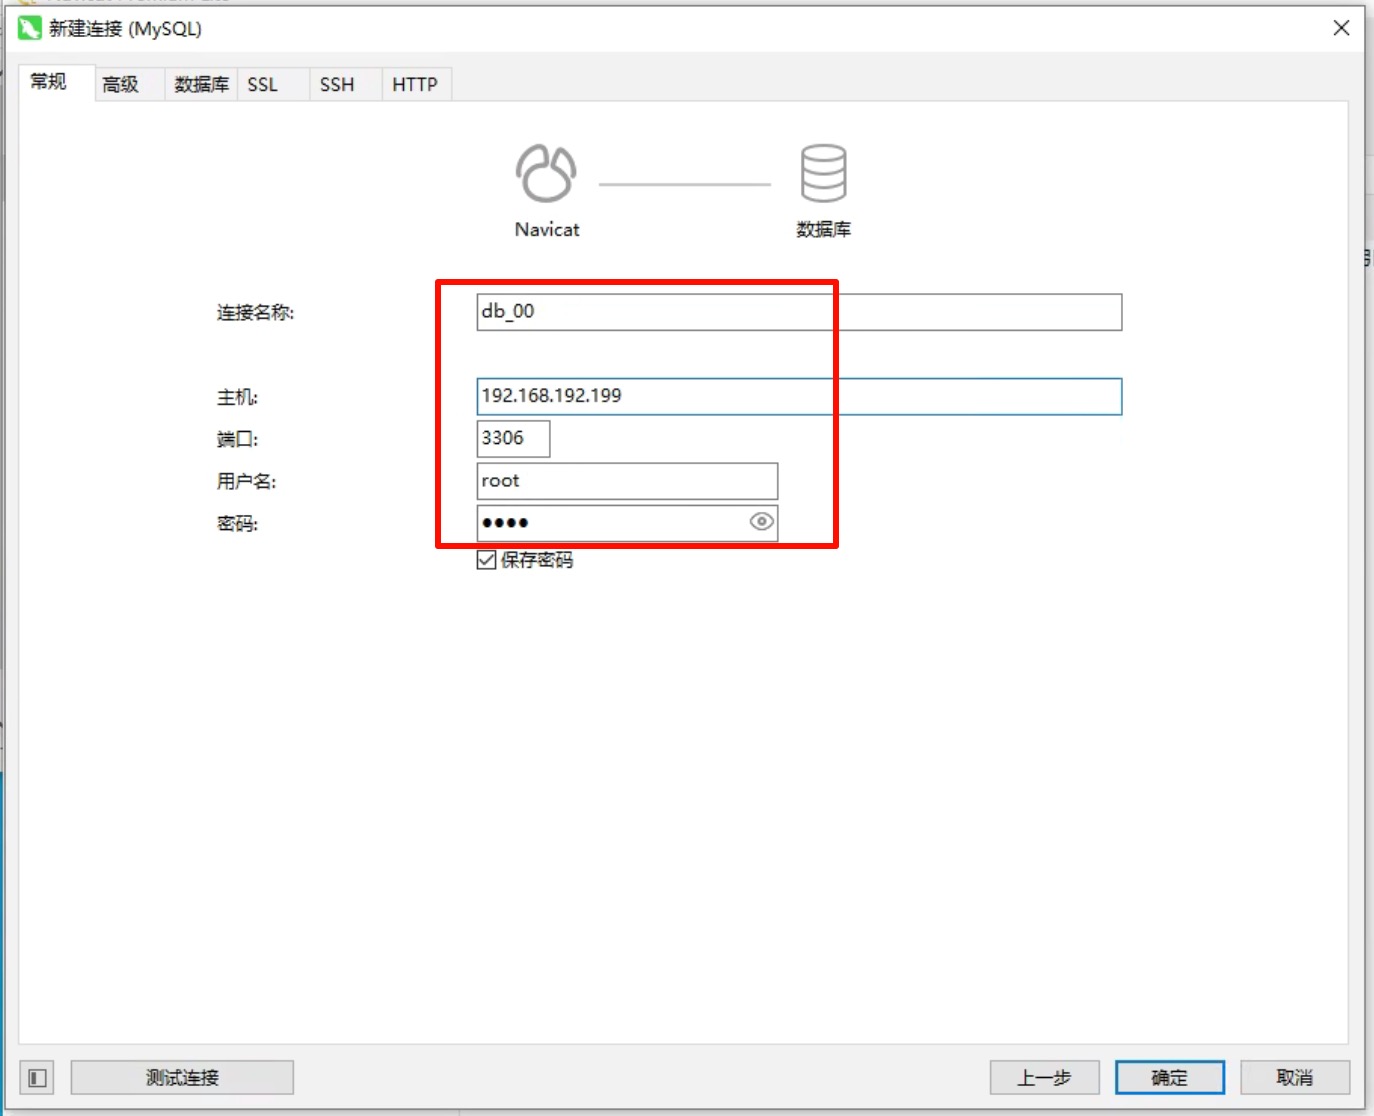1374x1116 pixels.
Task: Click the bottom-left side panel toggle icon
Action: 37,1078
